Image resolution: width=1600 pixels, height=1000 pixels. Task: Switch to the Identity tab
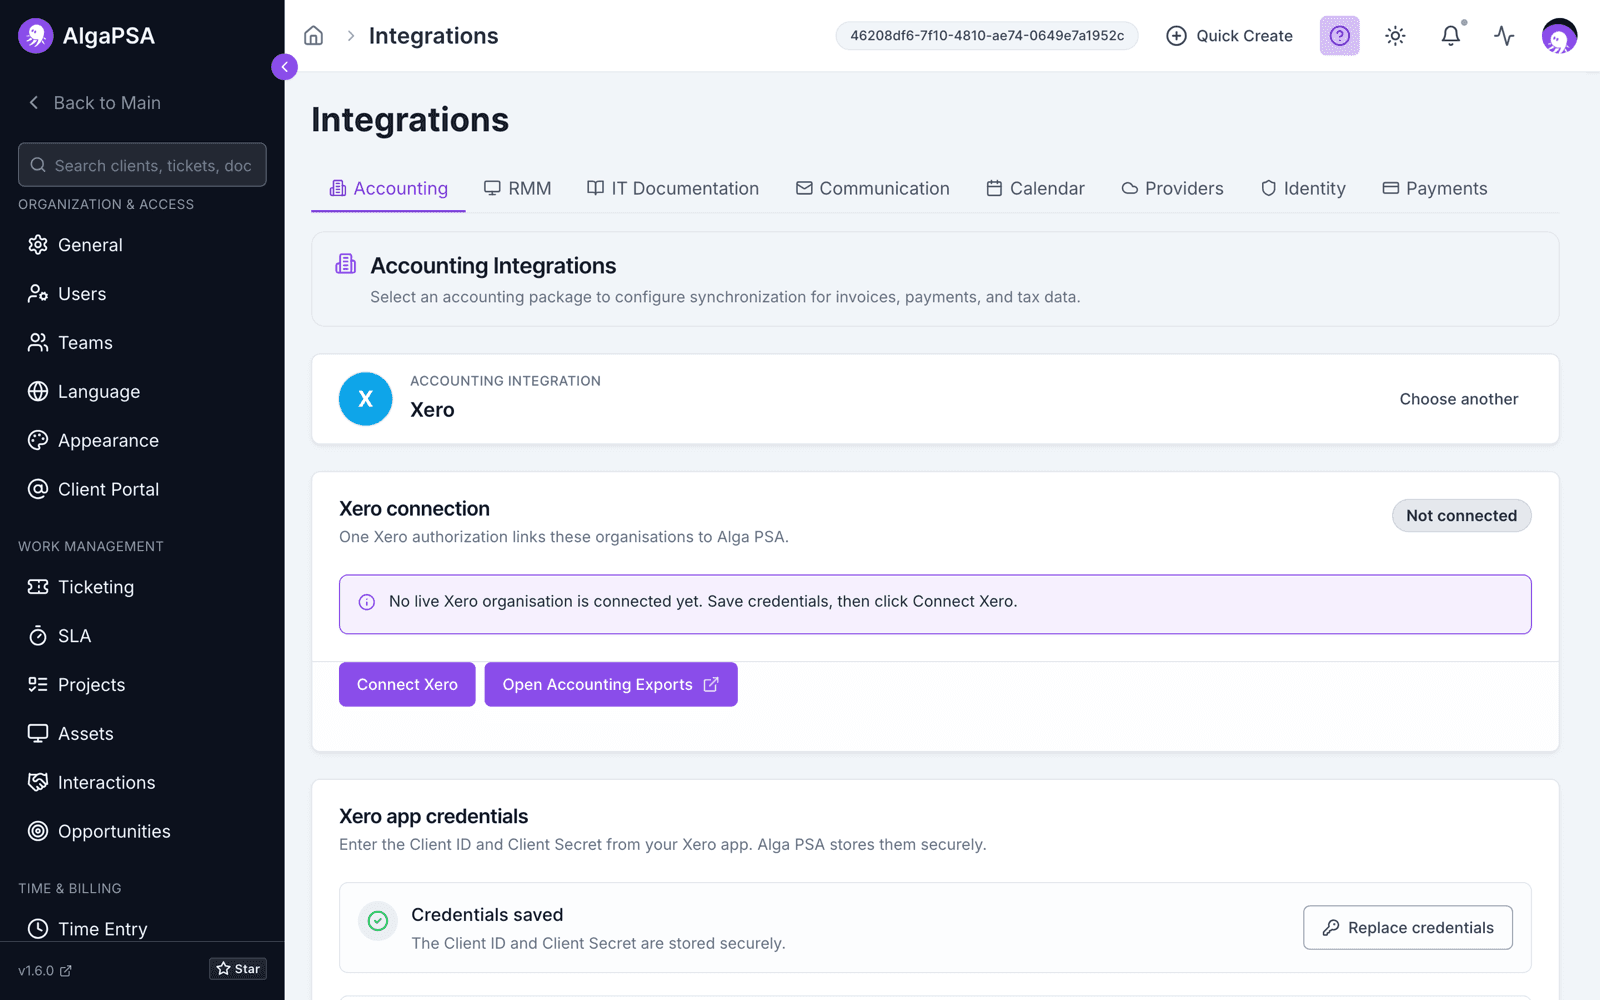coord(1303,189)
